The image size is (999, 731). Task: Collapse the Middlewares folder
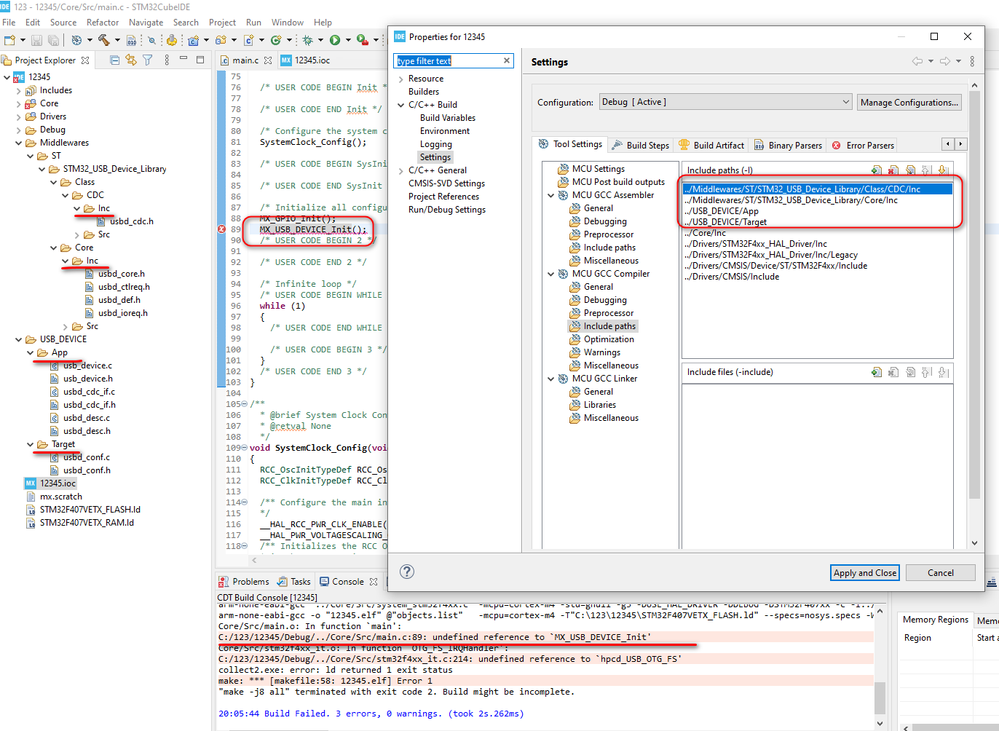(18, 143)
